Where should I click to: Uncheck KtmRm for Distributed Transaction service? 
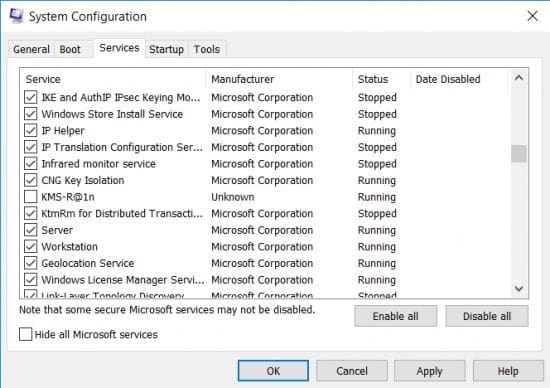31,213
